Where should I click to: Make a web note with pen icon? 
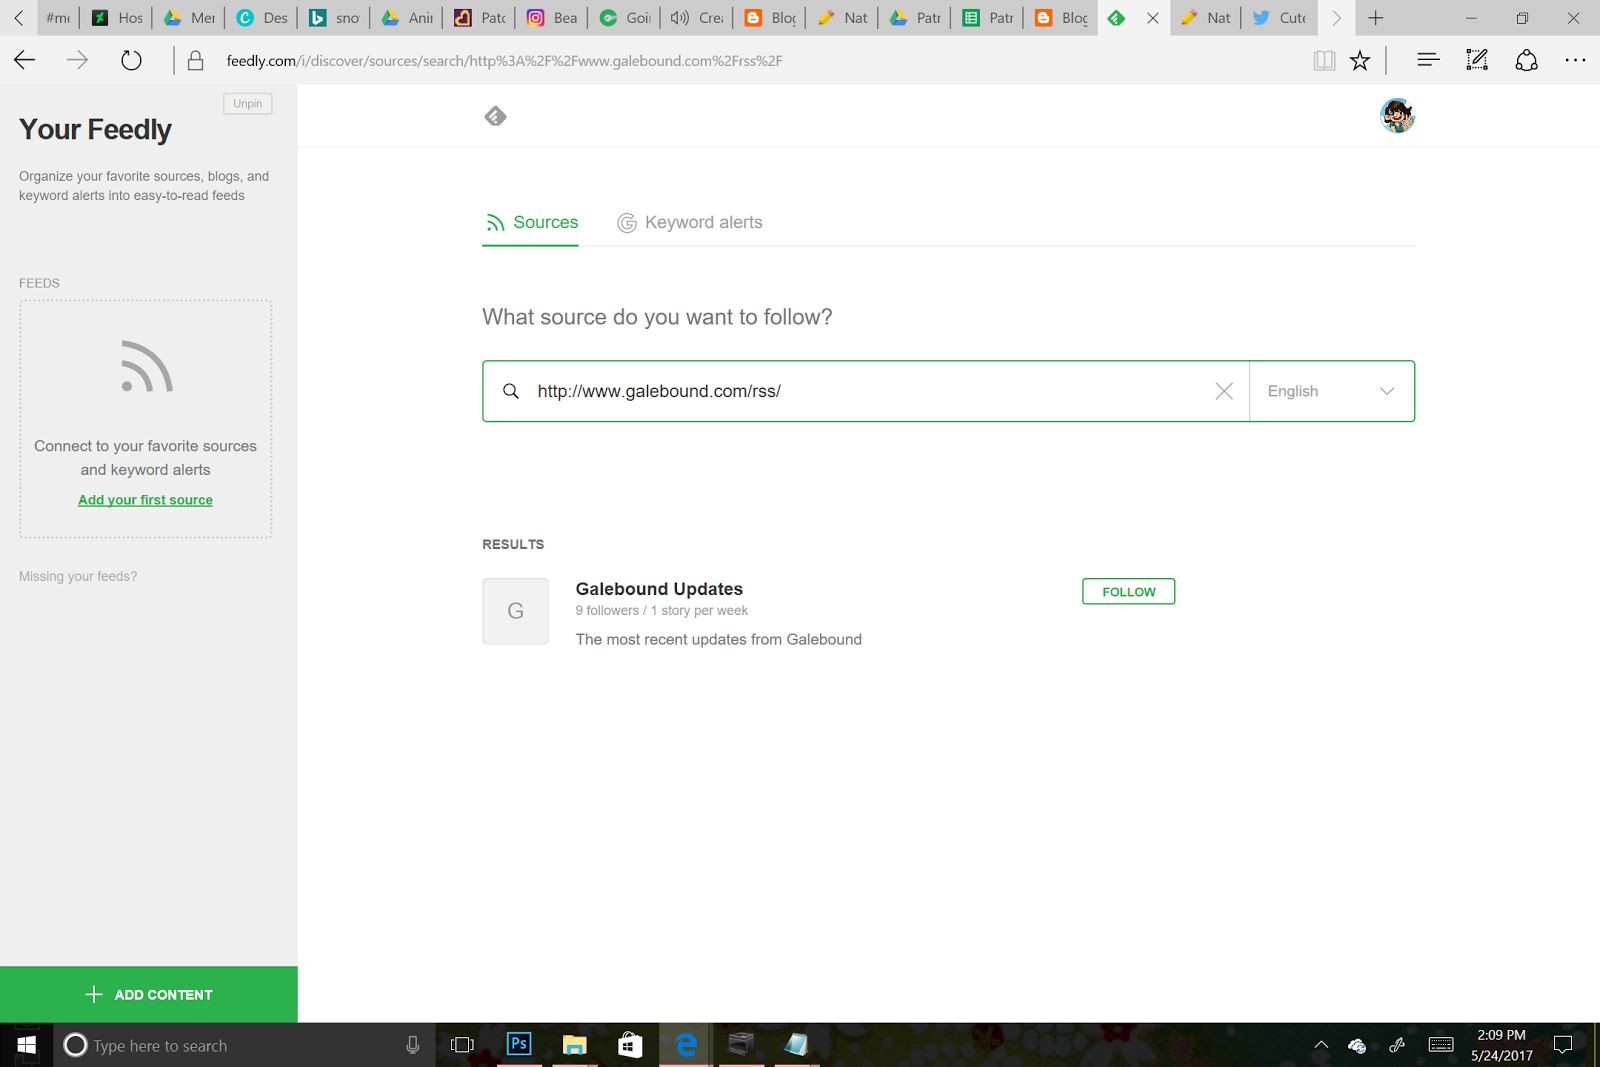tap(1477, 60)
